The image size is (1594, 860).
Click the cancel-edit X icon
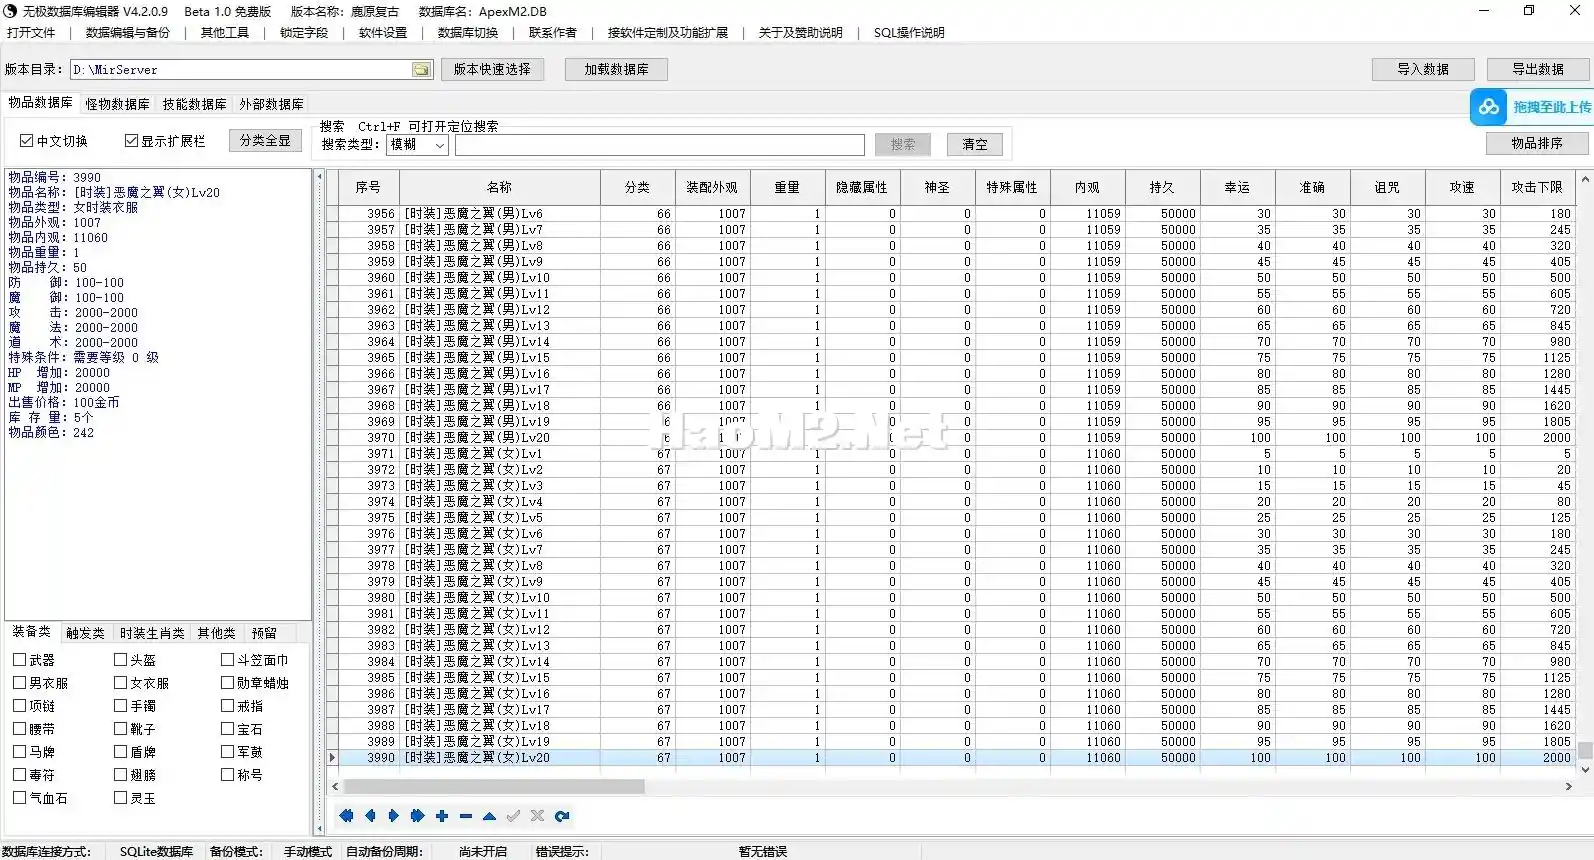tap(537, 816)
